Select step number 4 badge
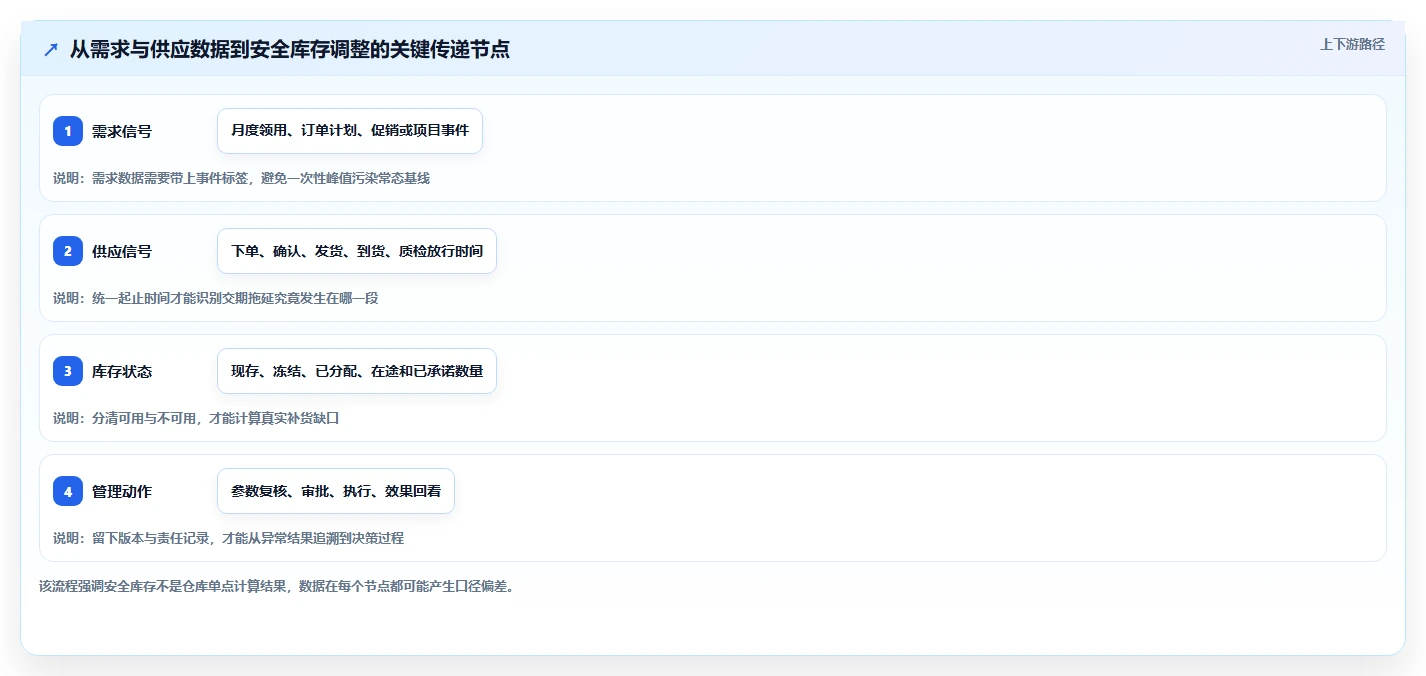 coord(68,491)
